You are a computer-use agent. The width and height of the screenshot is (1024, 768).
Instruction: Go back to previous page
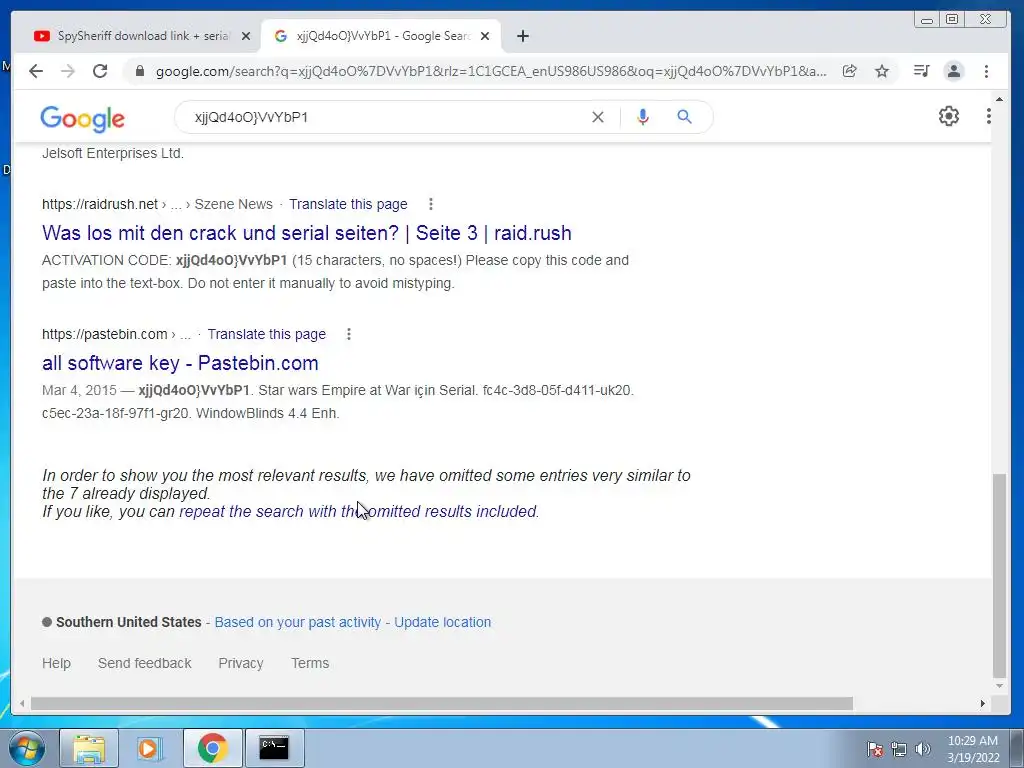[x=36, y=71]
